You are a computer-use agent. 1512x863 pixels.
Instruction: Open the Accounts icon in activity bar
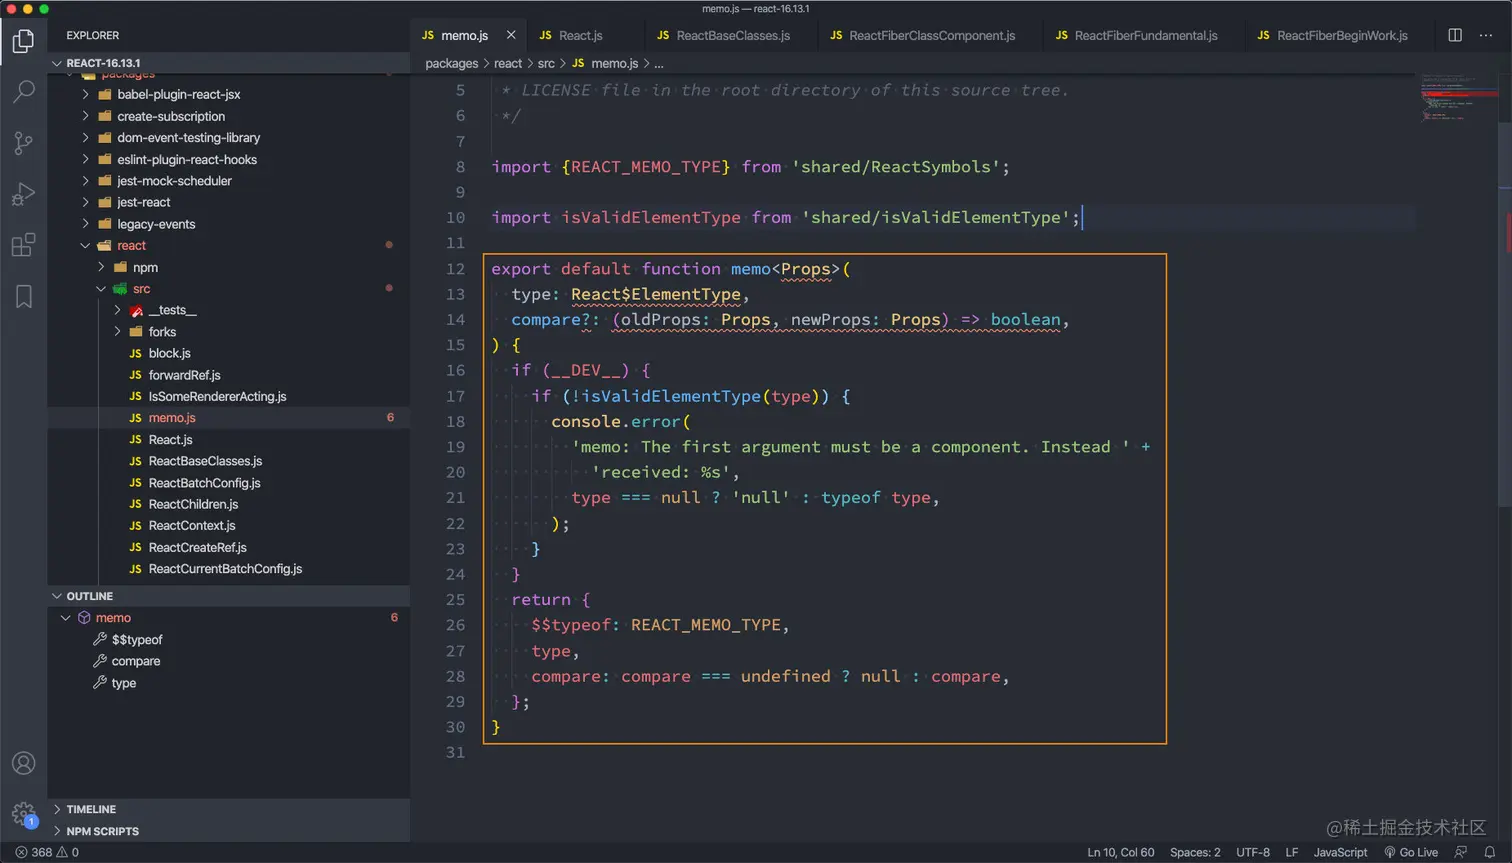[x=23, y=763]
